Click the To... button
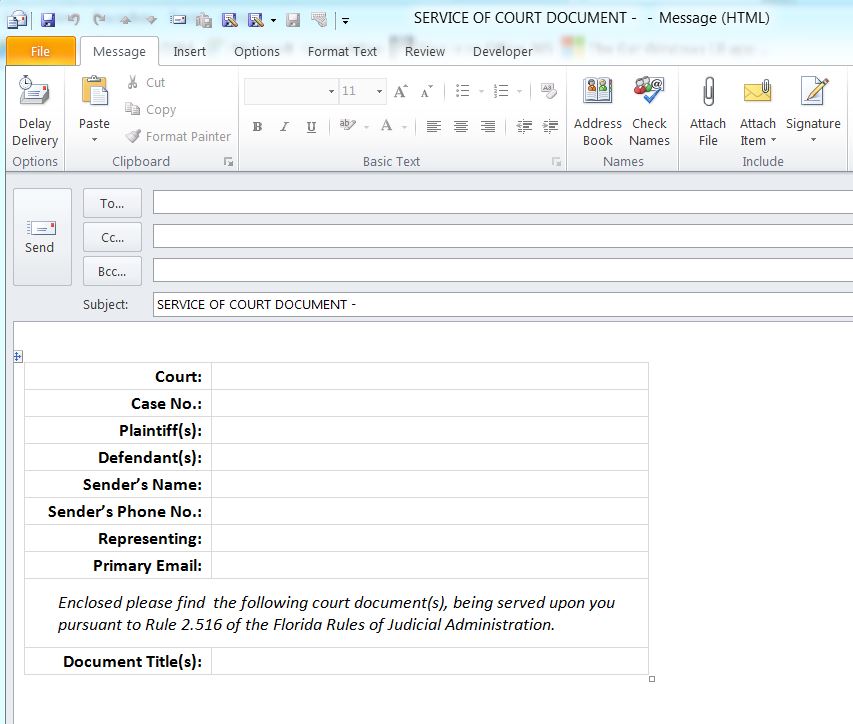Image resolution: width=853 pixels, height=724 pixels. [112, 203]
